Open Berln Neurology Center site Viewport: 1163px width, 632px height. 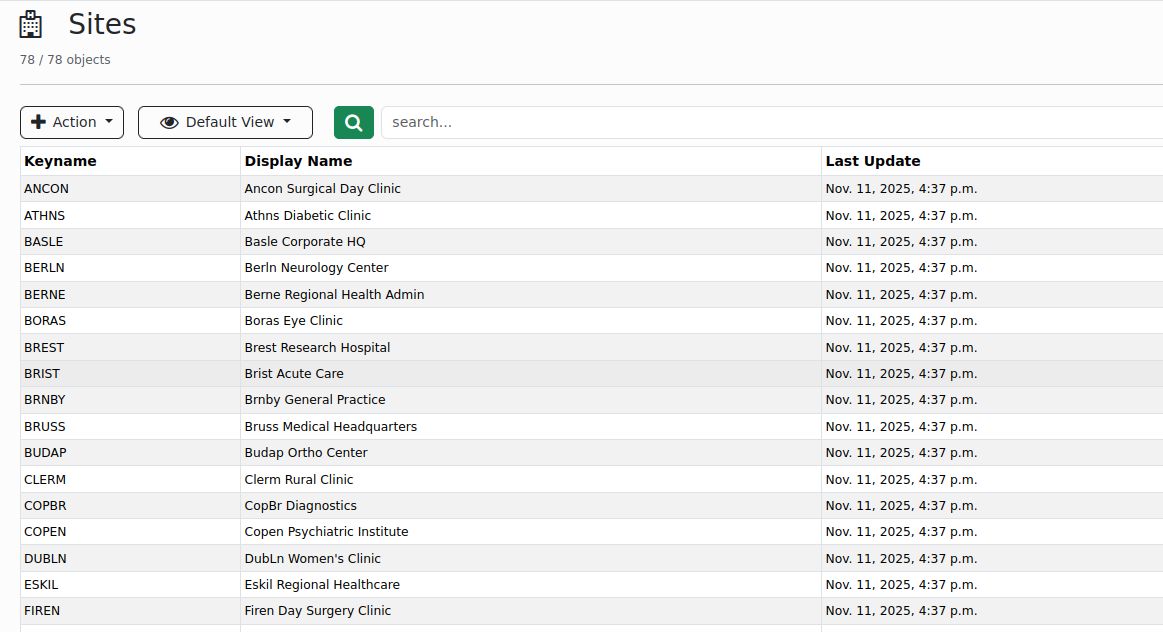pyautogui.click(x=316, y=268)
